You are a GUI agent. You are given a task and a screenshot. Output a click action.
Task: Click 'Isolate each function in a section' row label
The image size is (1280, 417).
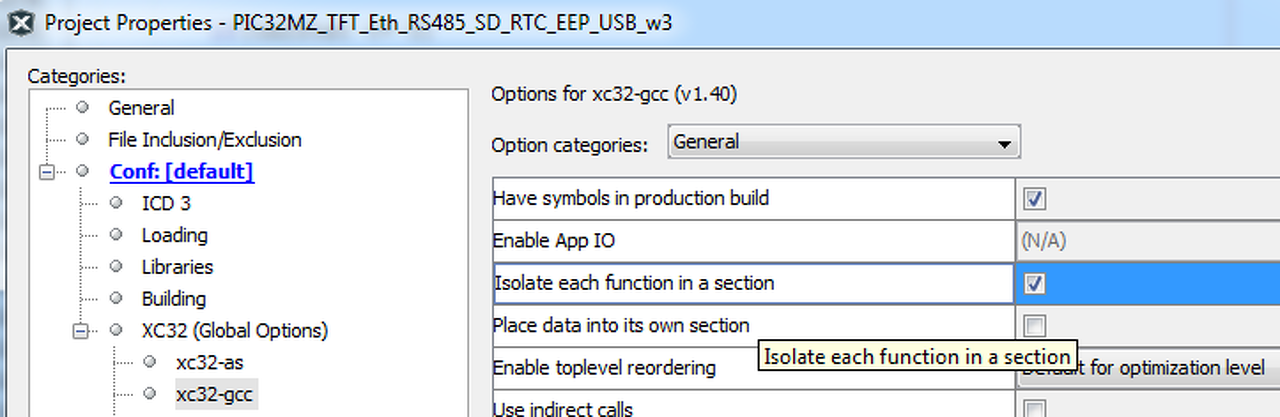[x=635, y=283]
